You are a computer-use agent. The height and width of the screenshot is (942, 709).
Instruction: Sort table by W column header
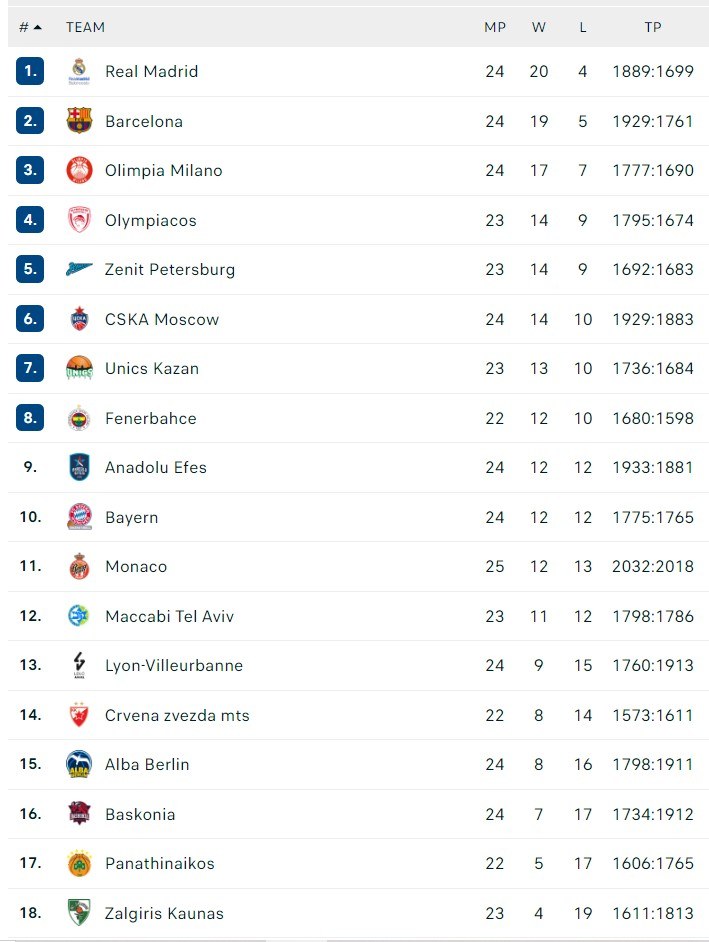coord(539,27)
